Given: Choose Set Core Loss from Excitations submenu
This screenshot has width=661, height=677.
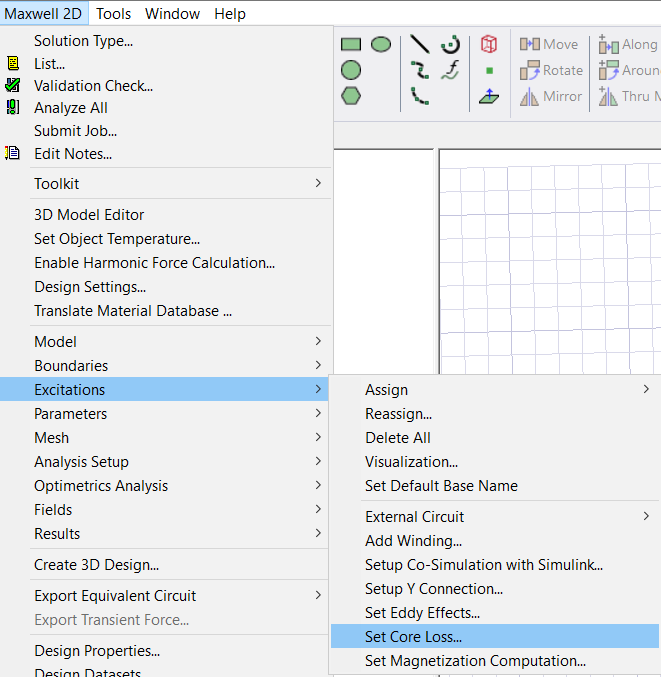Looking at the screenshot, I should [413, 637].
